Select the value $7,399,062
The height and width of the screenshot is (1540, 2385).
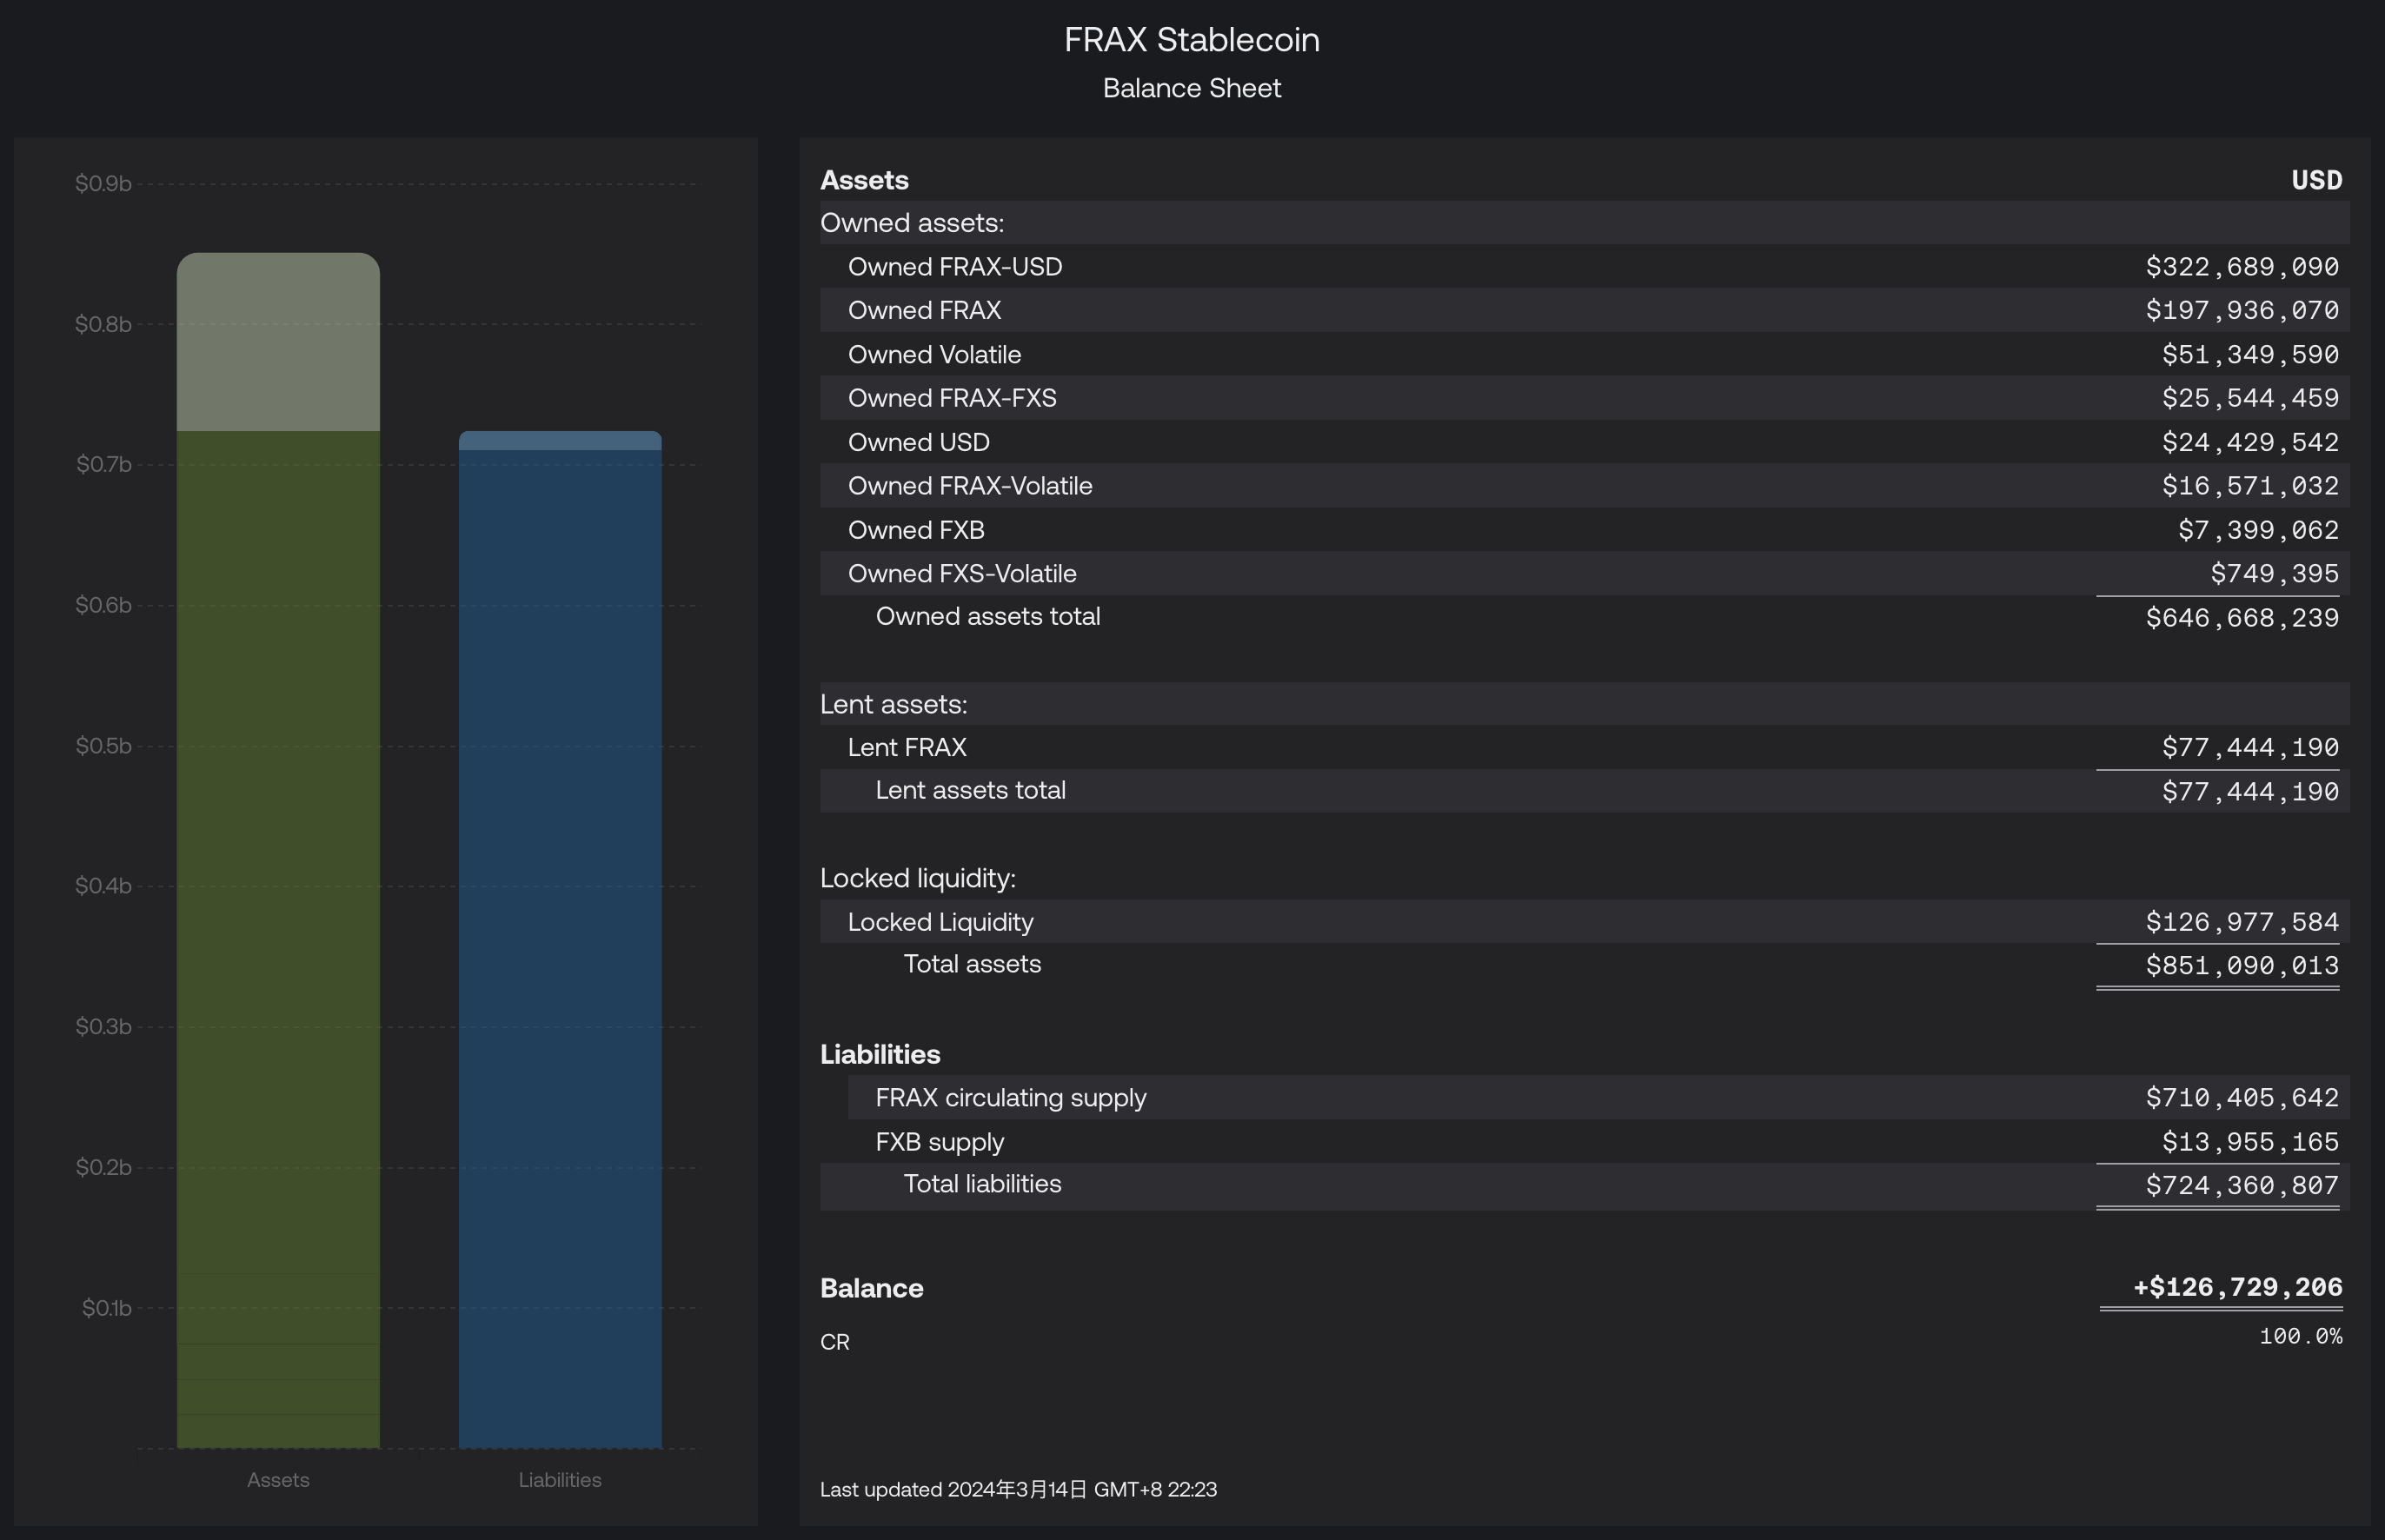coord(2258,530)
